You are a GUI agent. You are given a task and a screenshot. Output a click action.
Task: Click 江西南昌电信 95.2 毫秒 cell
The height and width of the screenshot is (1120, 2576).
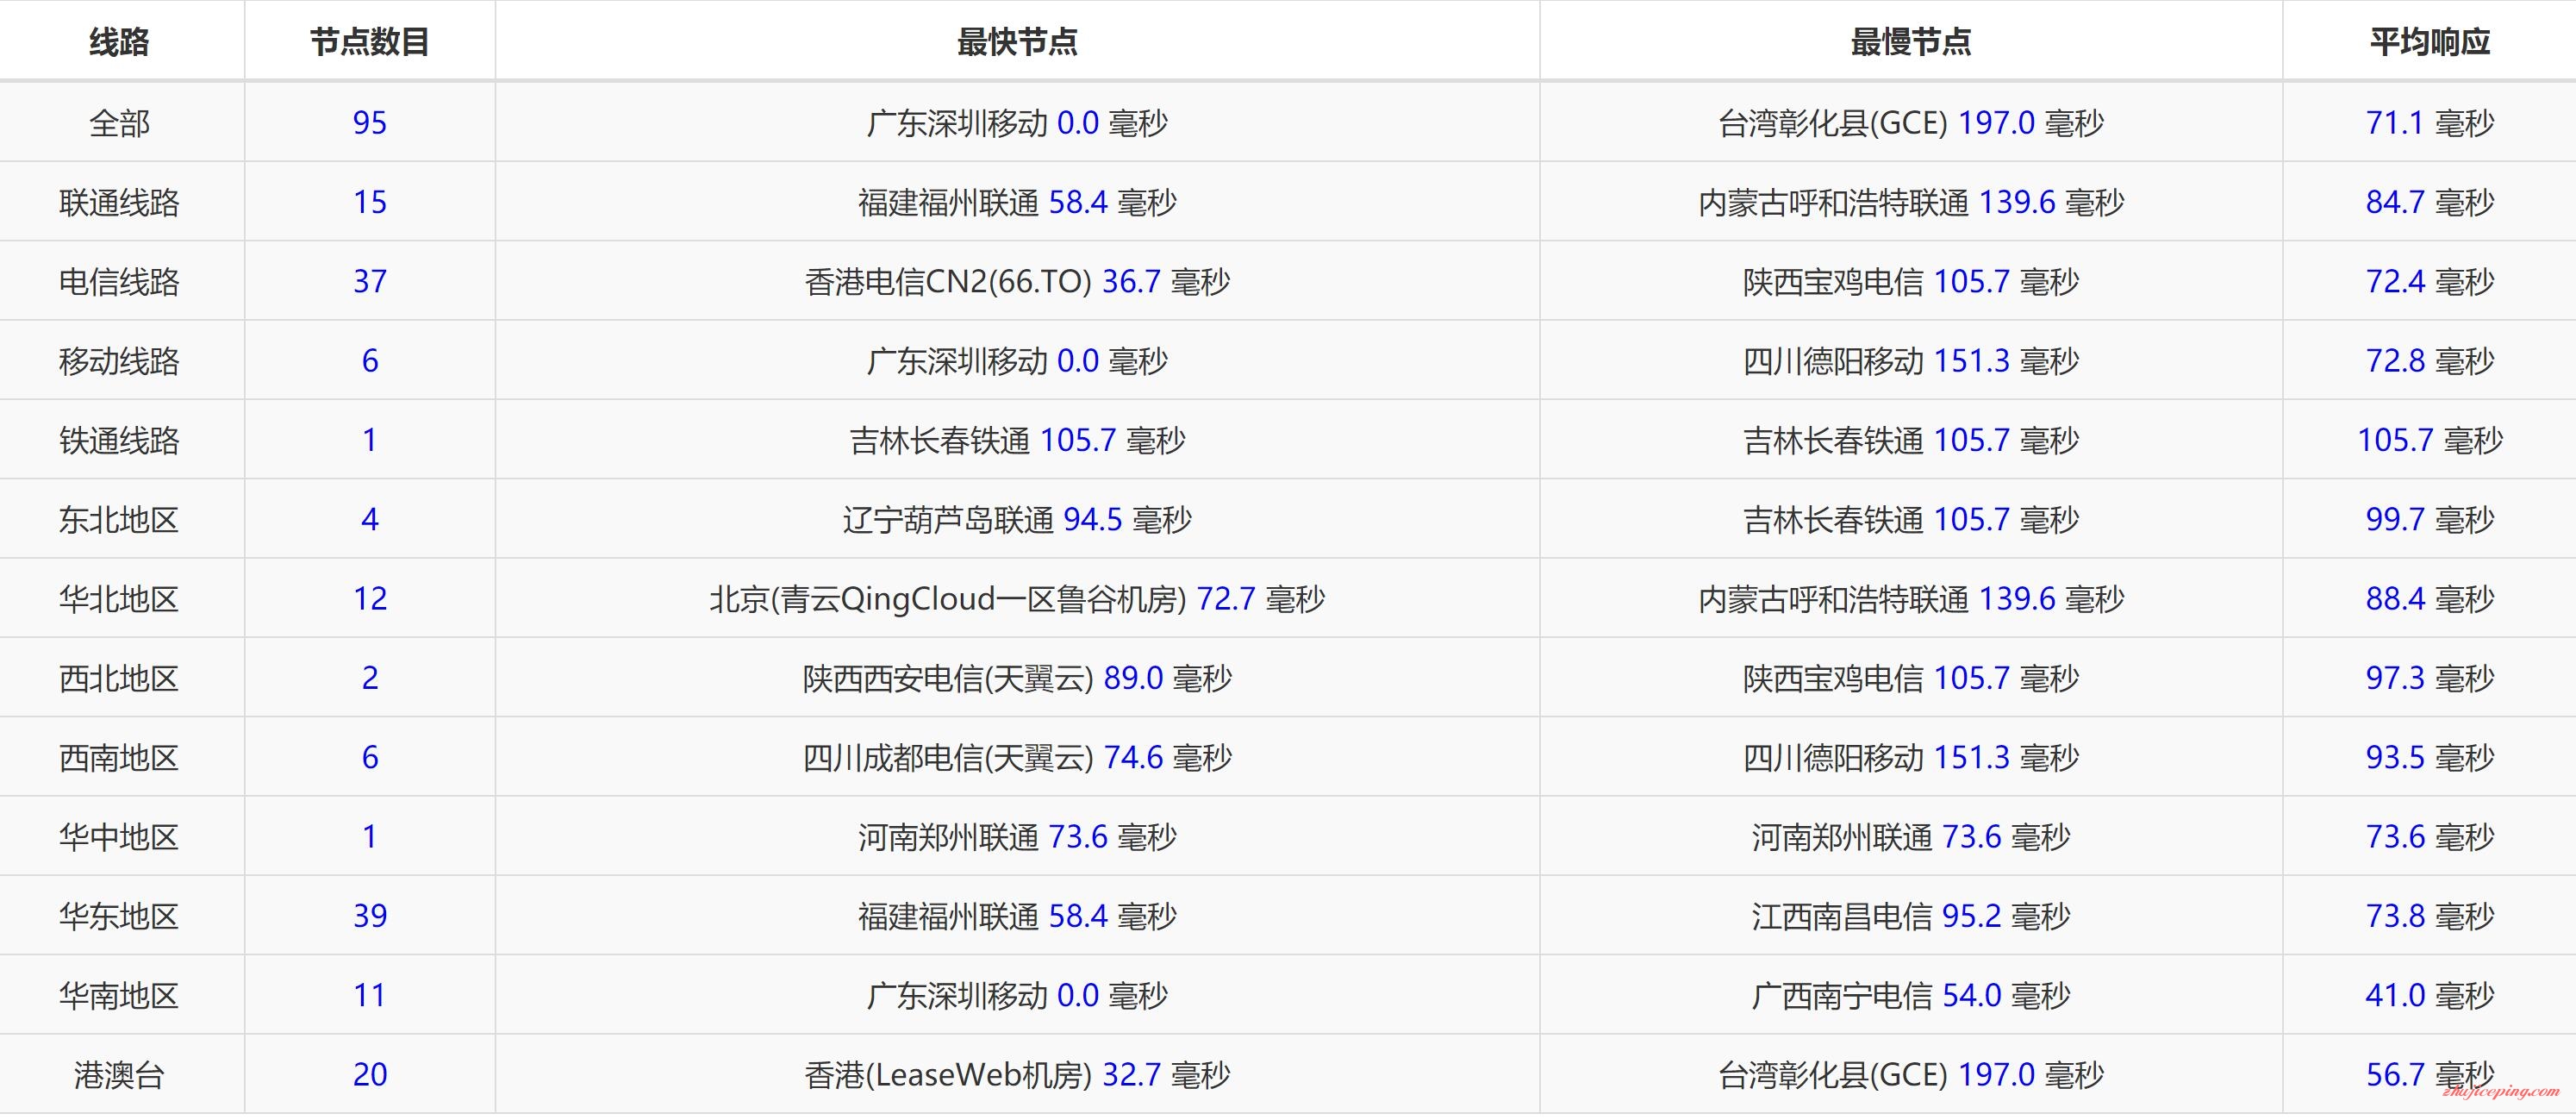tap(1911, 916)
